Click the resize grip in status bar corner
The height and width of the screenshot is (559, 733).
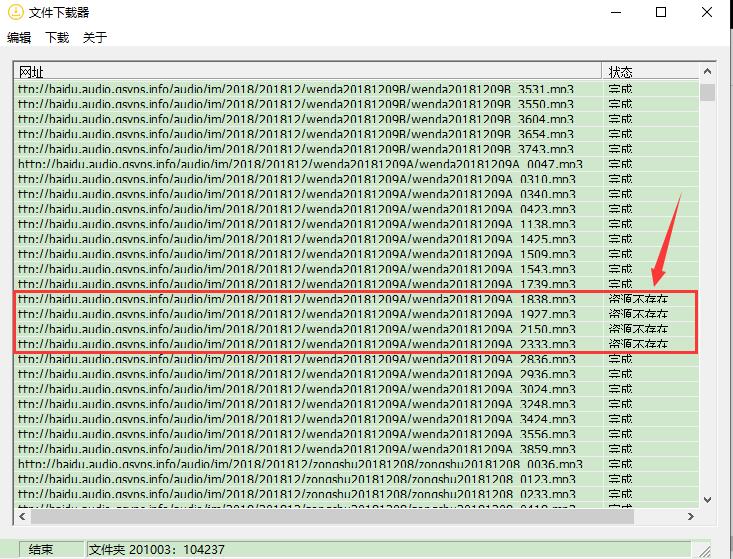click(x=703, y=550)
